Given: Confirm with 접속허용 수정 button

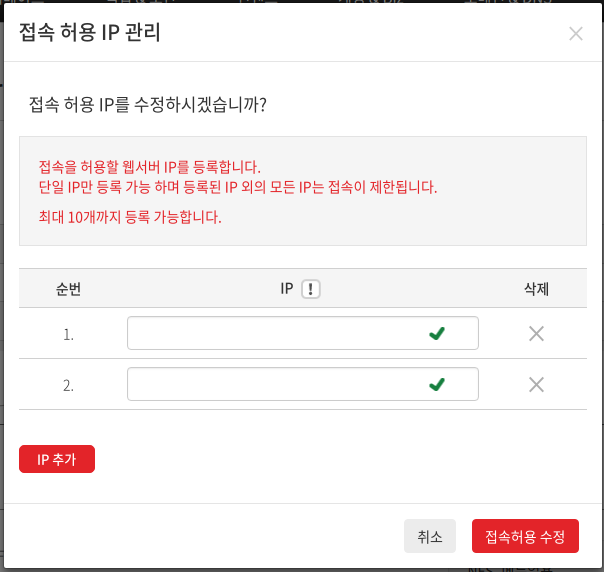Looking at the screenshot, I should click(525, 536).
